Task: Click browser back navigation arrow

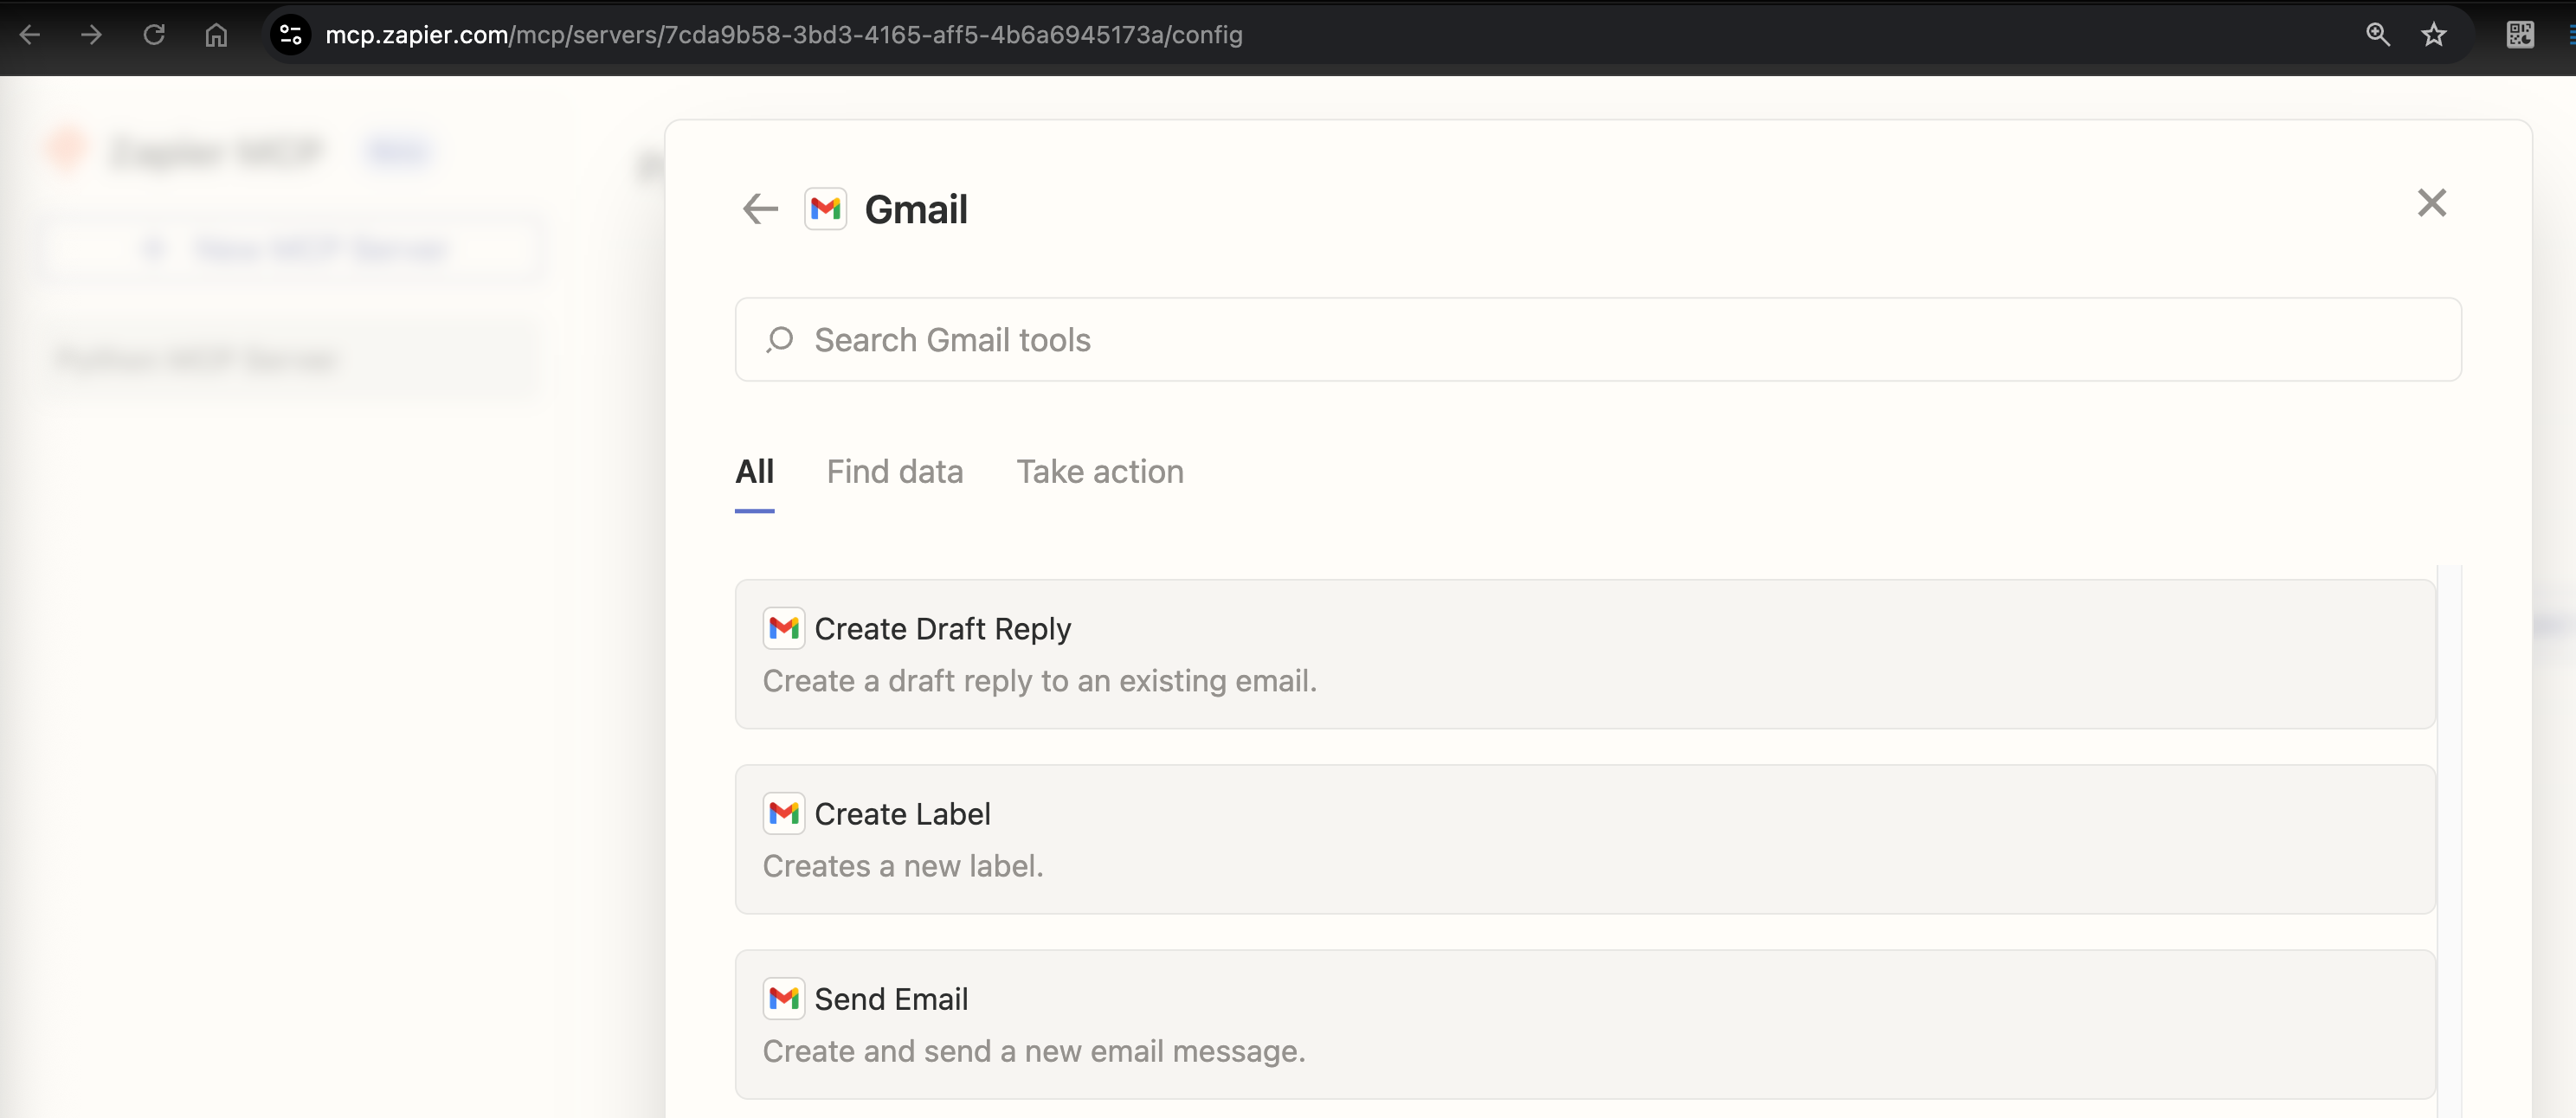Action: pos(30,35)
